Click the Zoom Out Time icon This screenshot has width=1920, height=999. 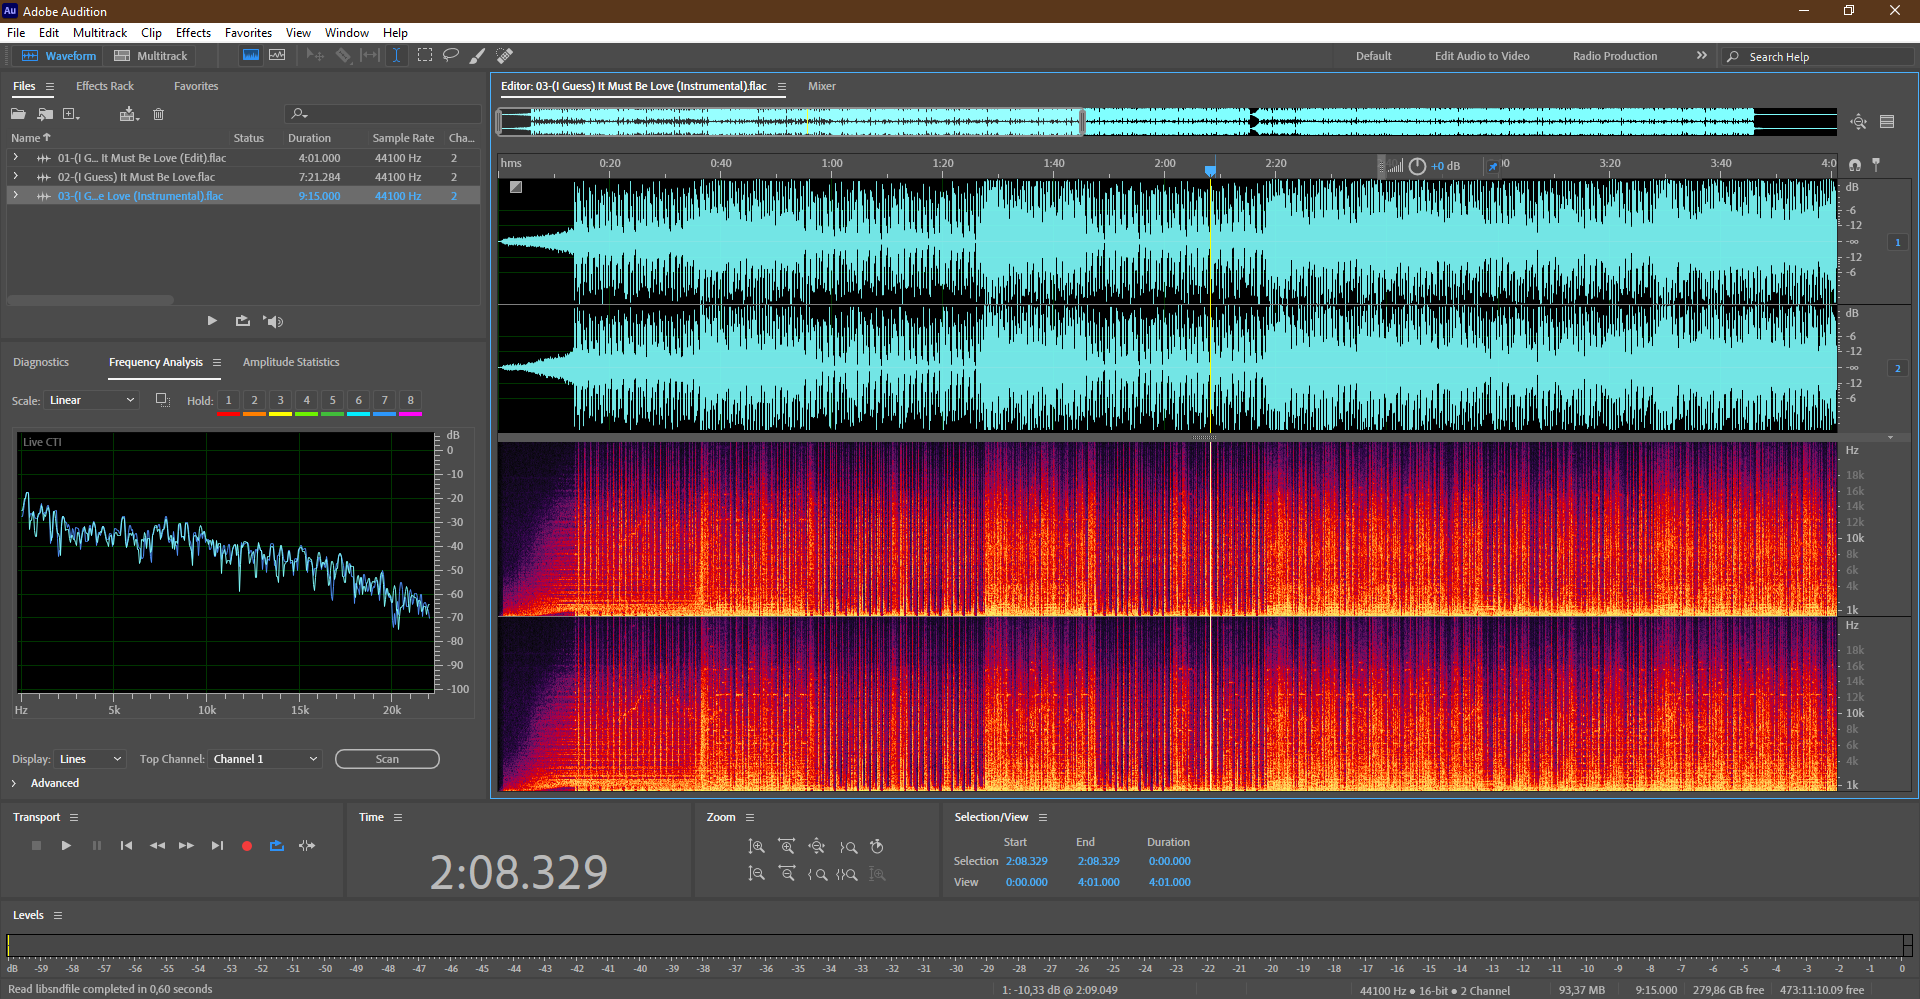coord(787,874)
